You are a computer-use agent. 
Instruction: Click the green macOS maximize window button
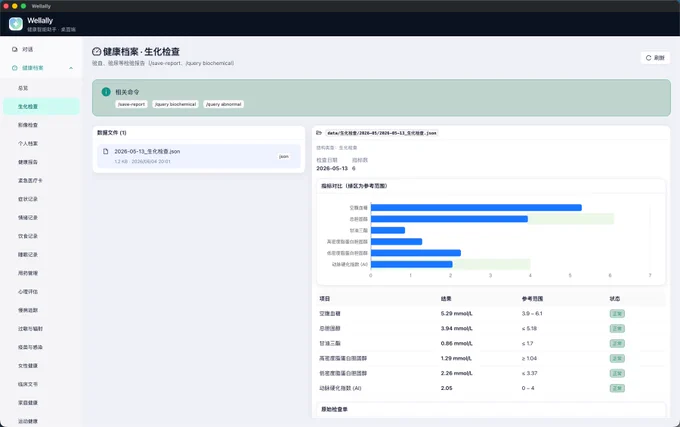[23, 6]
